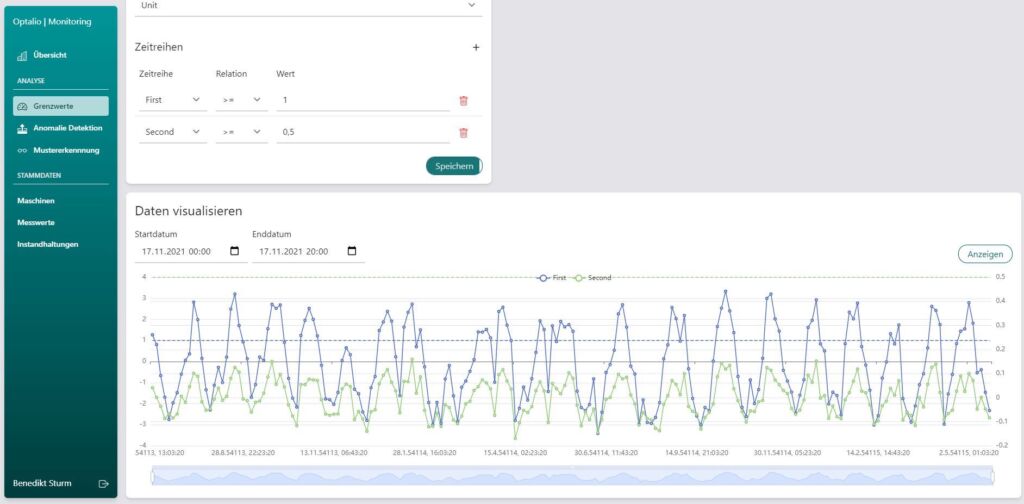1024x504 pixels.
Task: Click the logout icon beside Benedikt Sturm
Action: [103, 483]
